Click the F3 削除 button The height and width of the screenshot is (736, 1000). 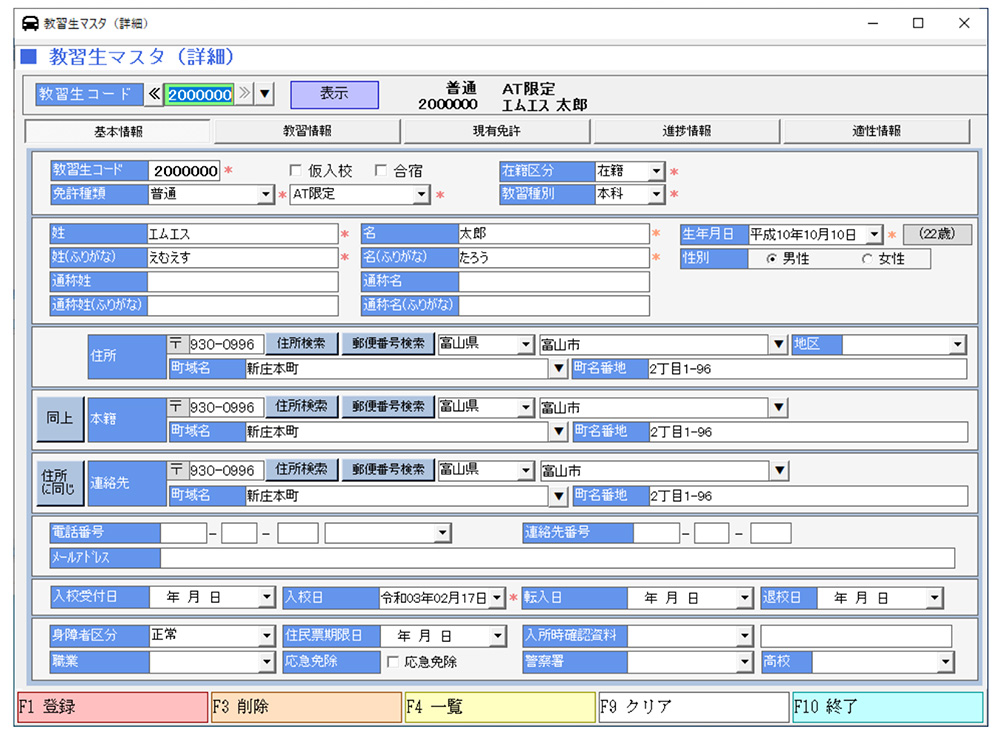307,707
